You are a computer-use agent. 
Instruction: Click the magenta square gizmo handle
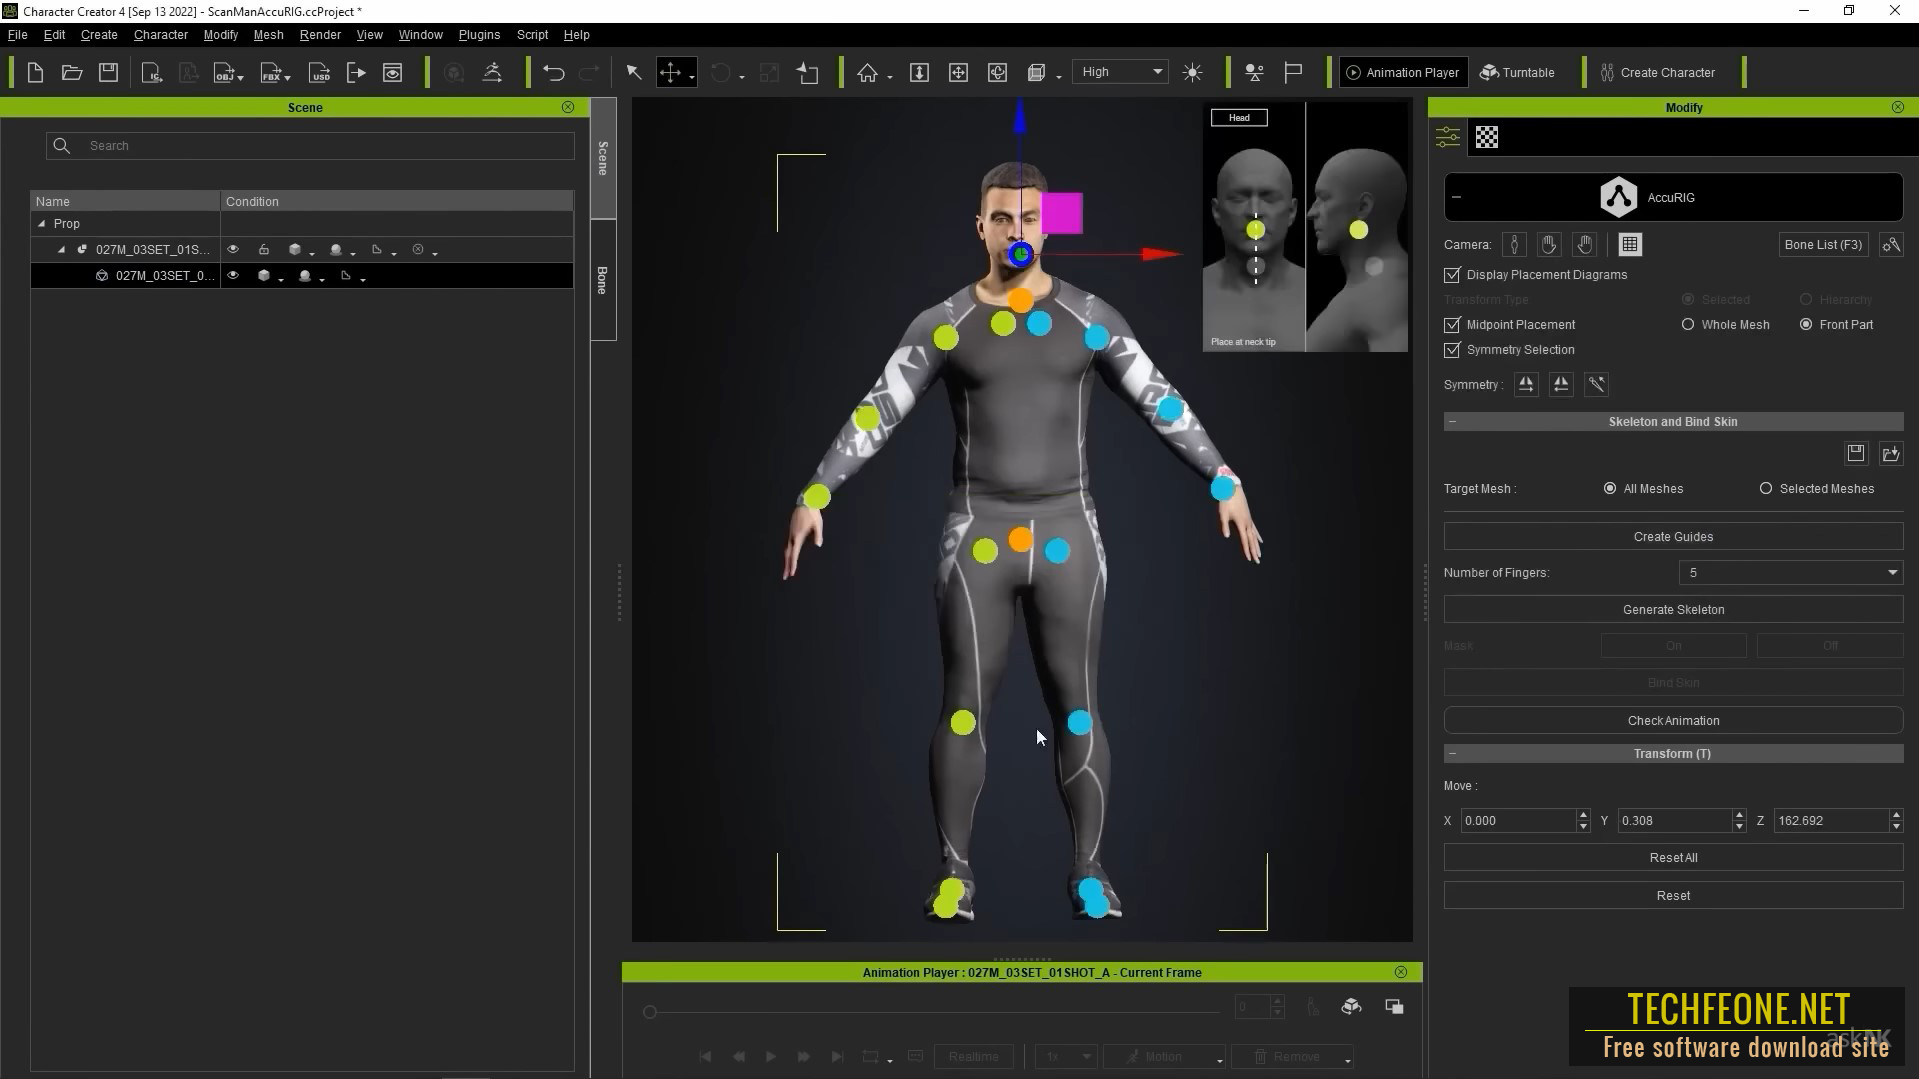tap(1061, 213)
